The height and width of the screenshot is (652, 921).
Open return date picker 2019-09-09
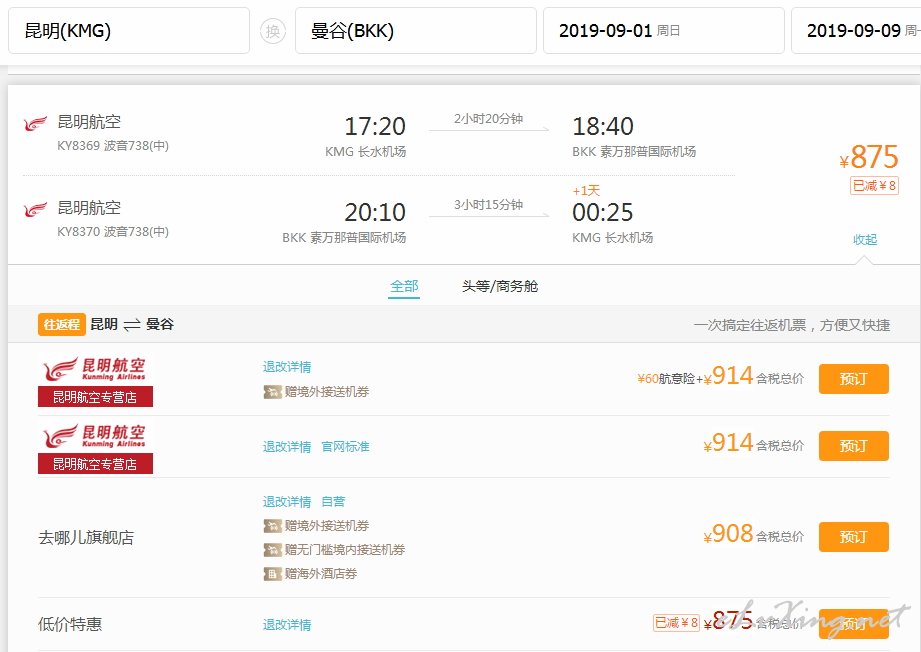pyautogui.click(x=856, y=31)
